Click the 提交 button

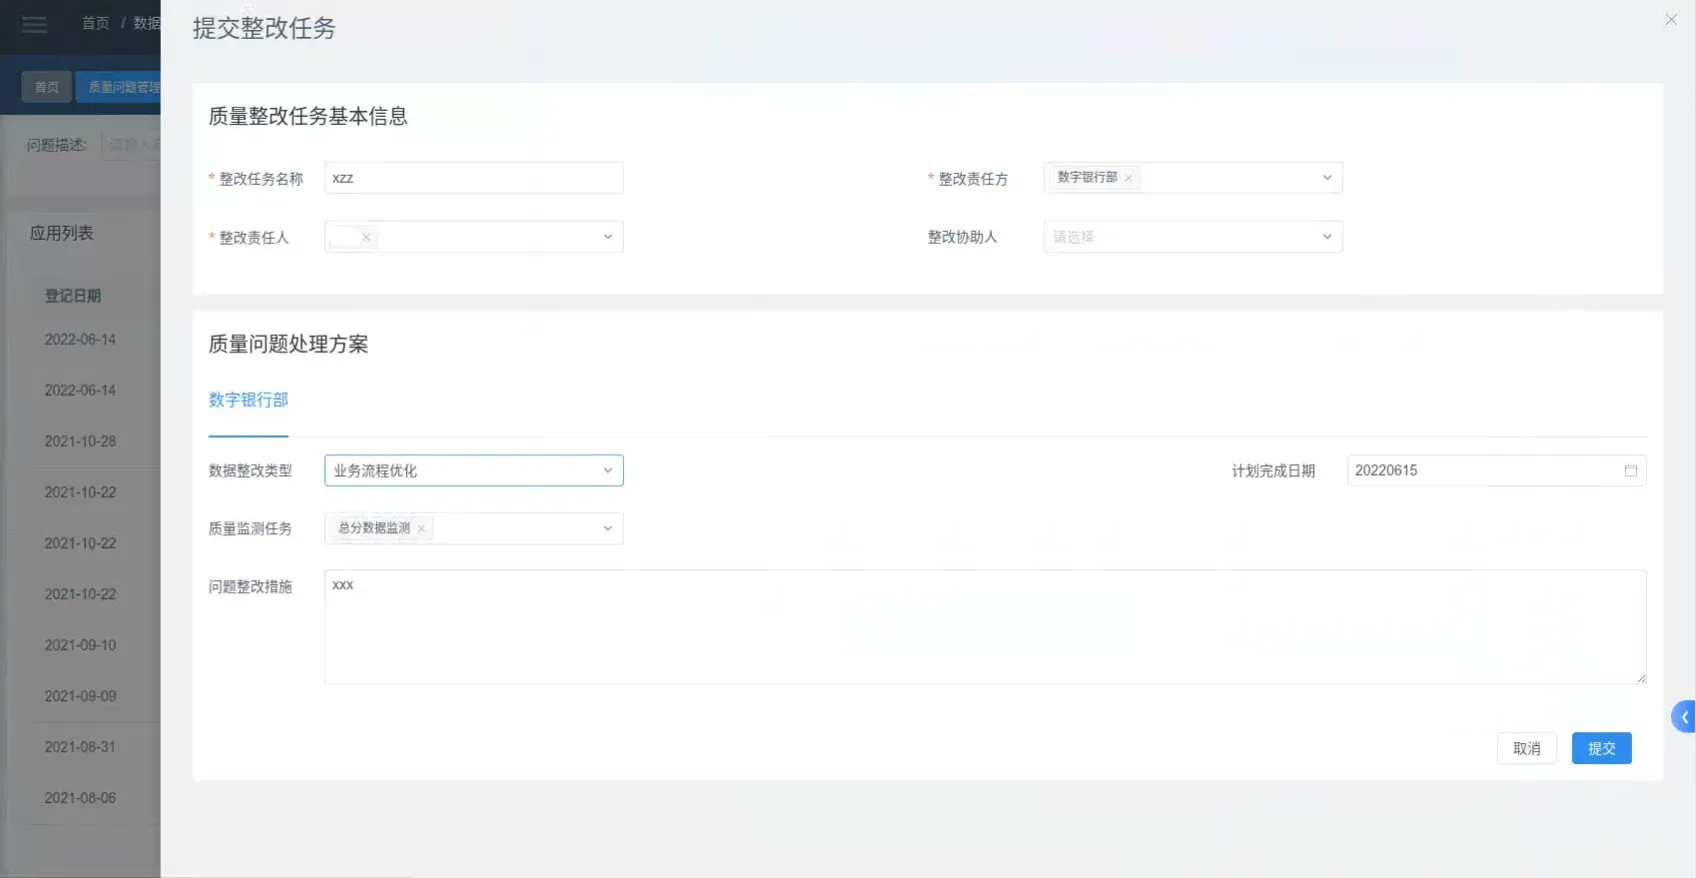pos(1601,748)
